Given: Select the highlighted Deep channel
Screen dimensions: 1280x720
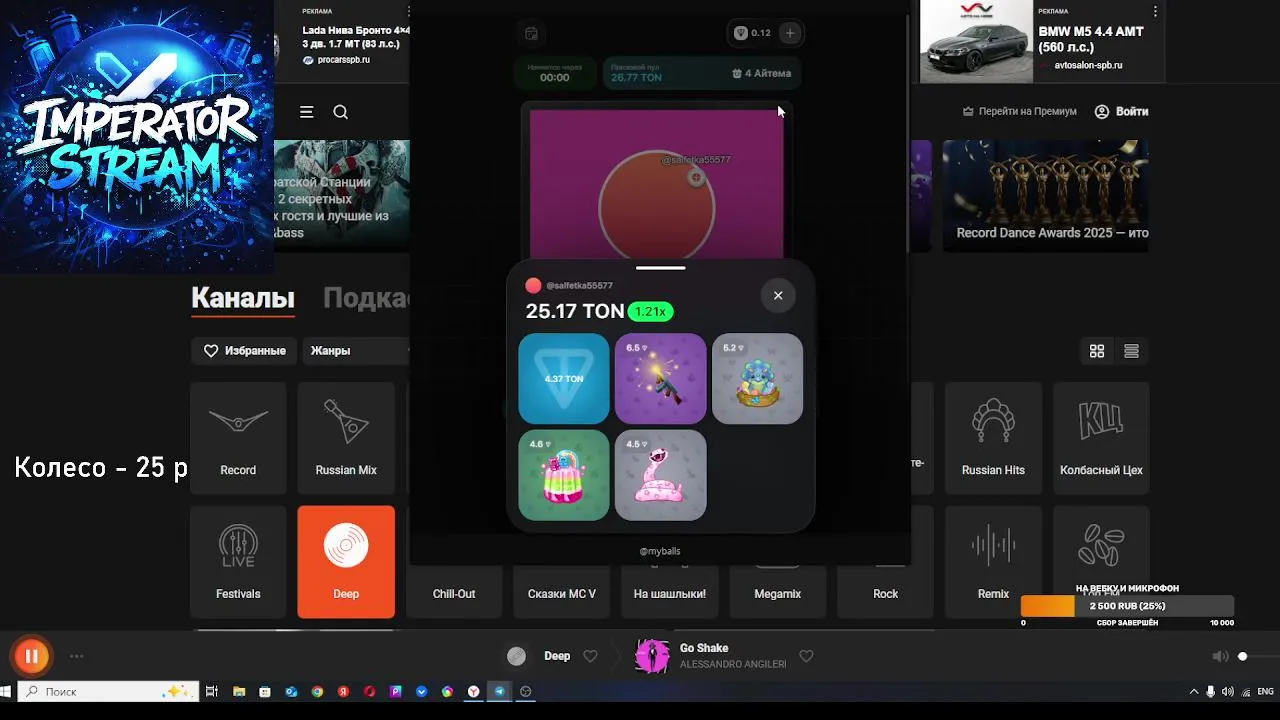Looking at the screenshot, I should pyautogui.click(x=346, y=562).
